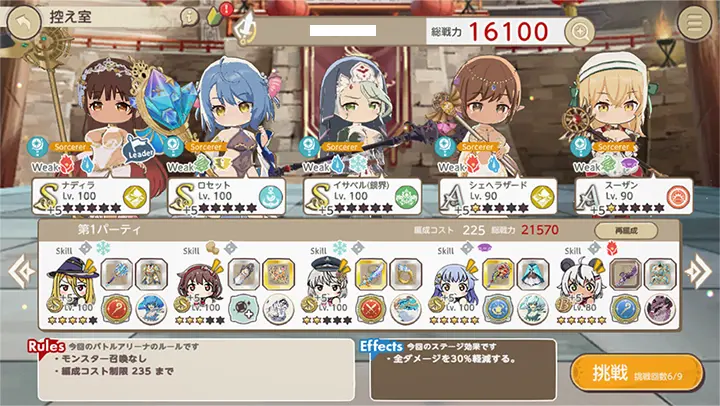Select the red staff skill icon
This screenshot has height=406, width=720.
point(116,309)
